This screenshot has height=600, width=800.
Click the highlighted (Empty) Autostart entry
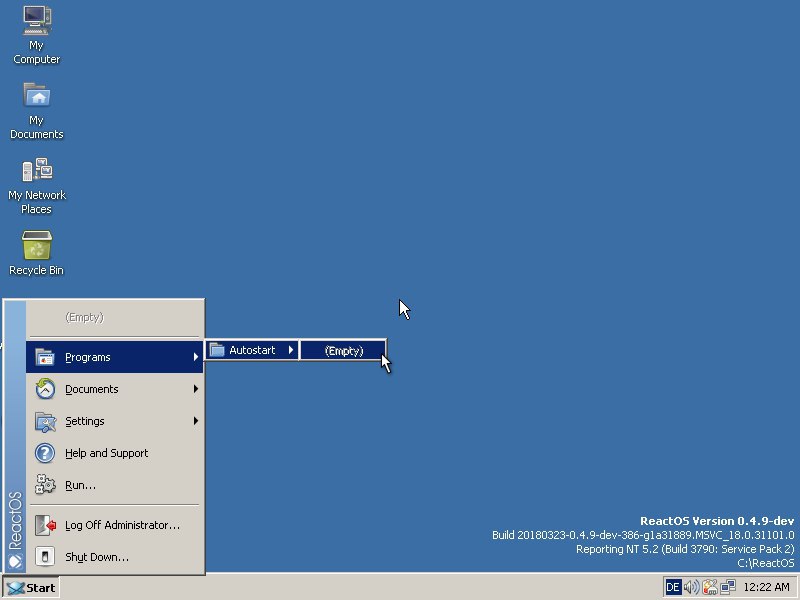343,351
